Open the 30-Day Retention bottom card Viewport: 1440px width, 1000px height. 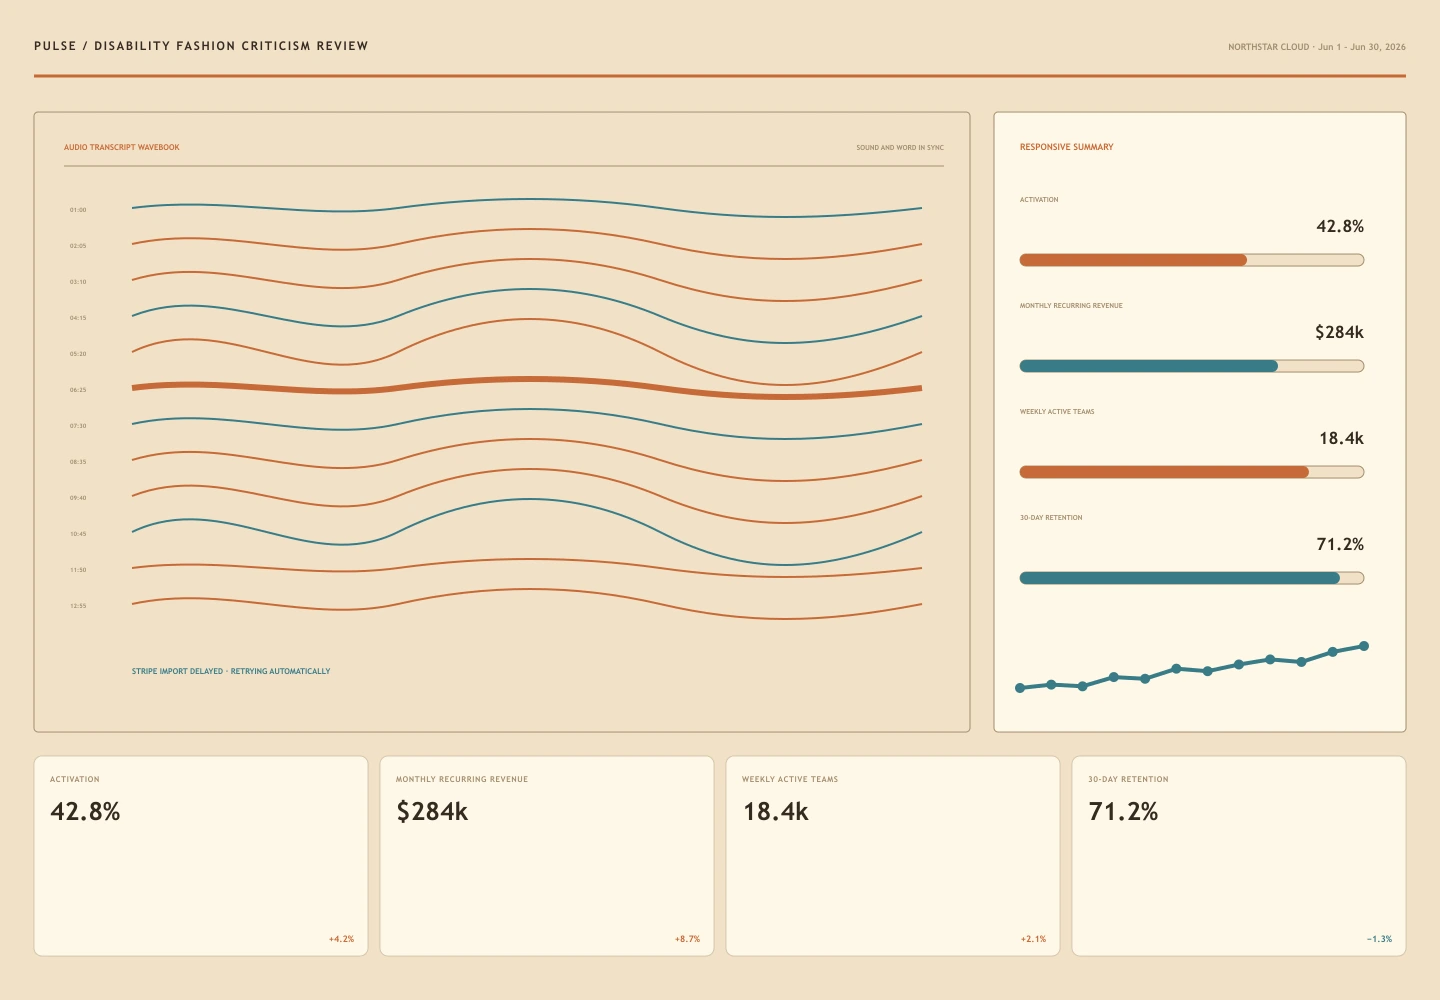(x=1239, y=856)
